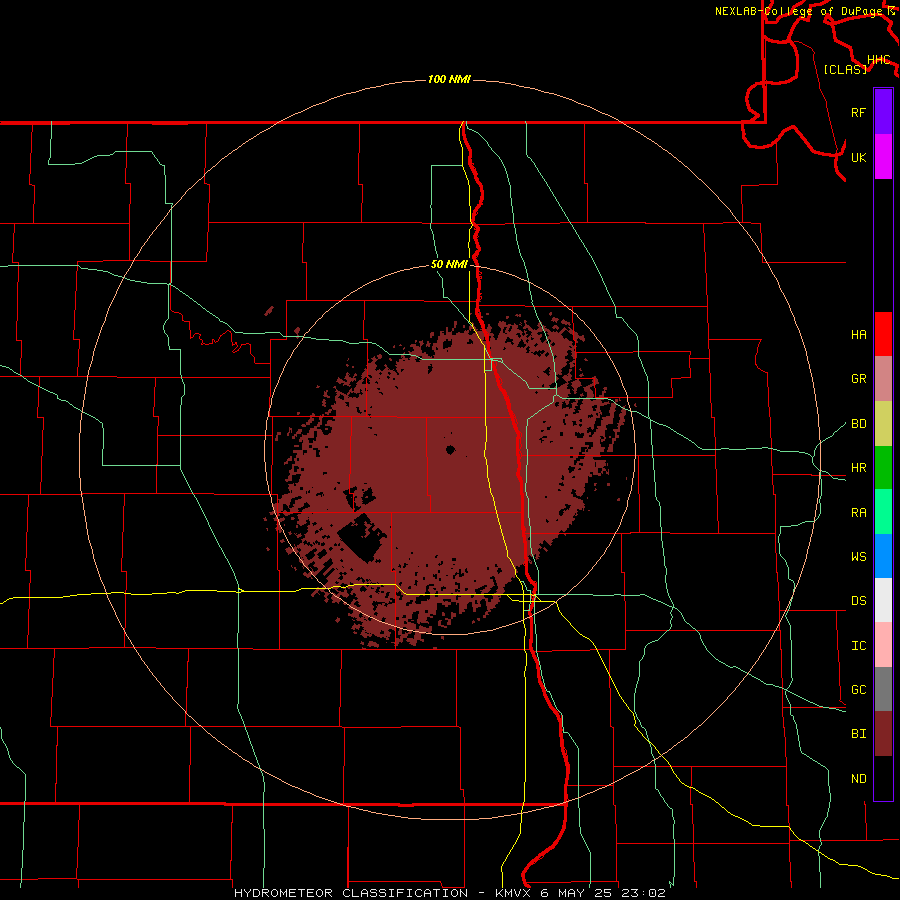This screenshot has height=900, width=900.
Task: Click the ND legend label
Action: pyautogui.click(x=858, y=778)
